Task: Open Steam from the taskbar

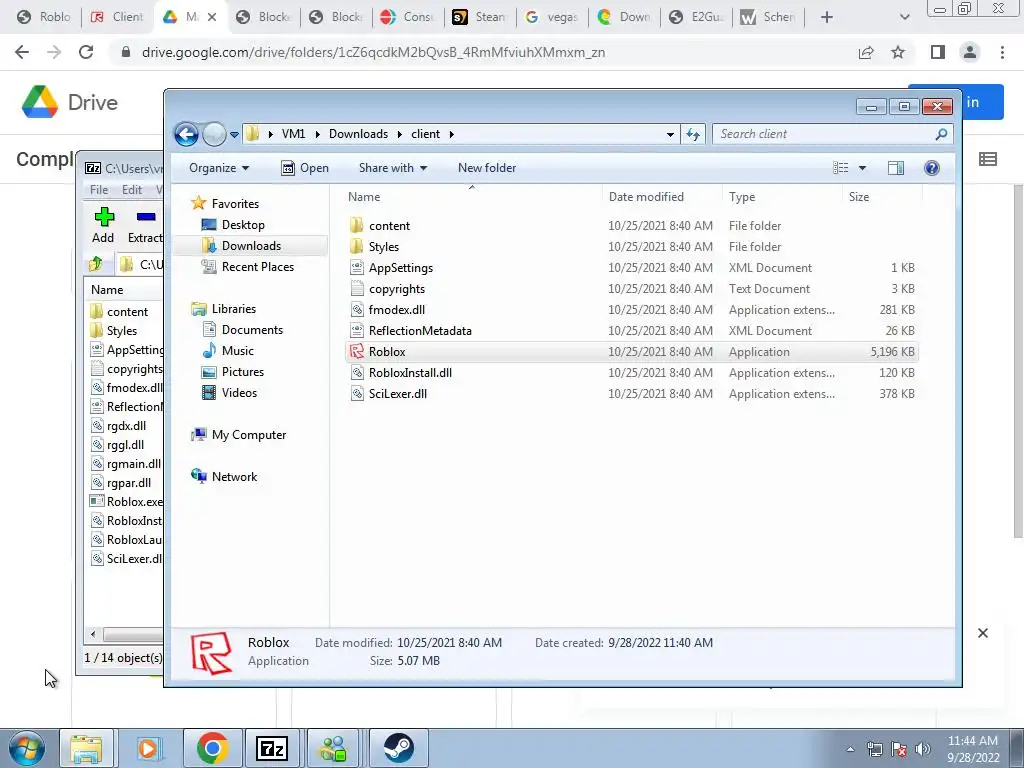Action: pyautogui.click(x=398, y=748)
